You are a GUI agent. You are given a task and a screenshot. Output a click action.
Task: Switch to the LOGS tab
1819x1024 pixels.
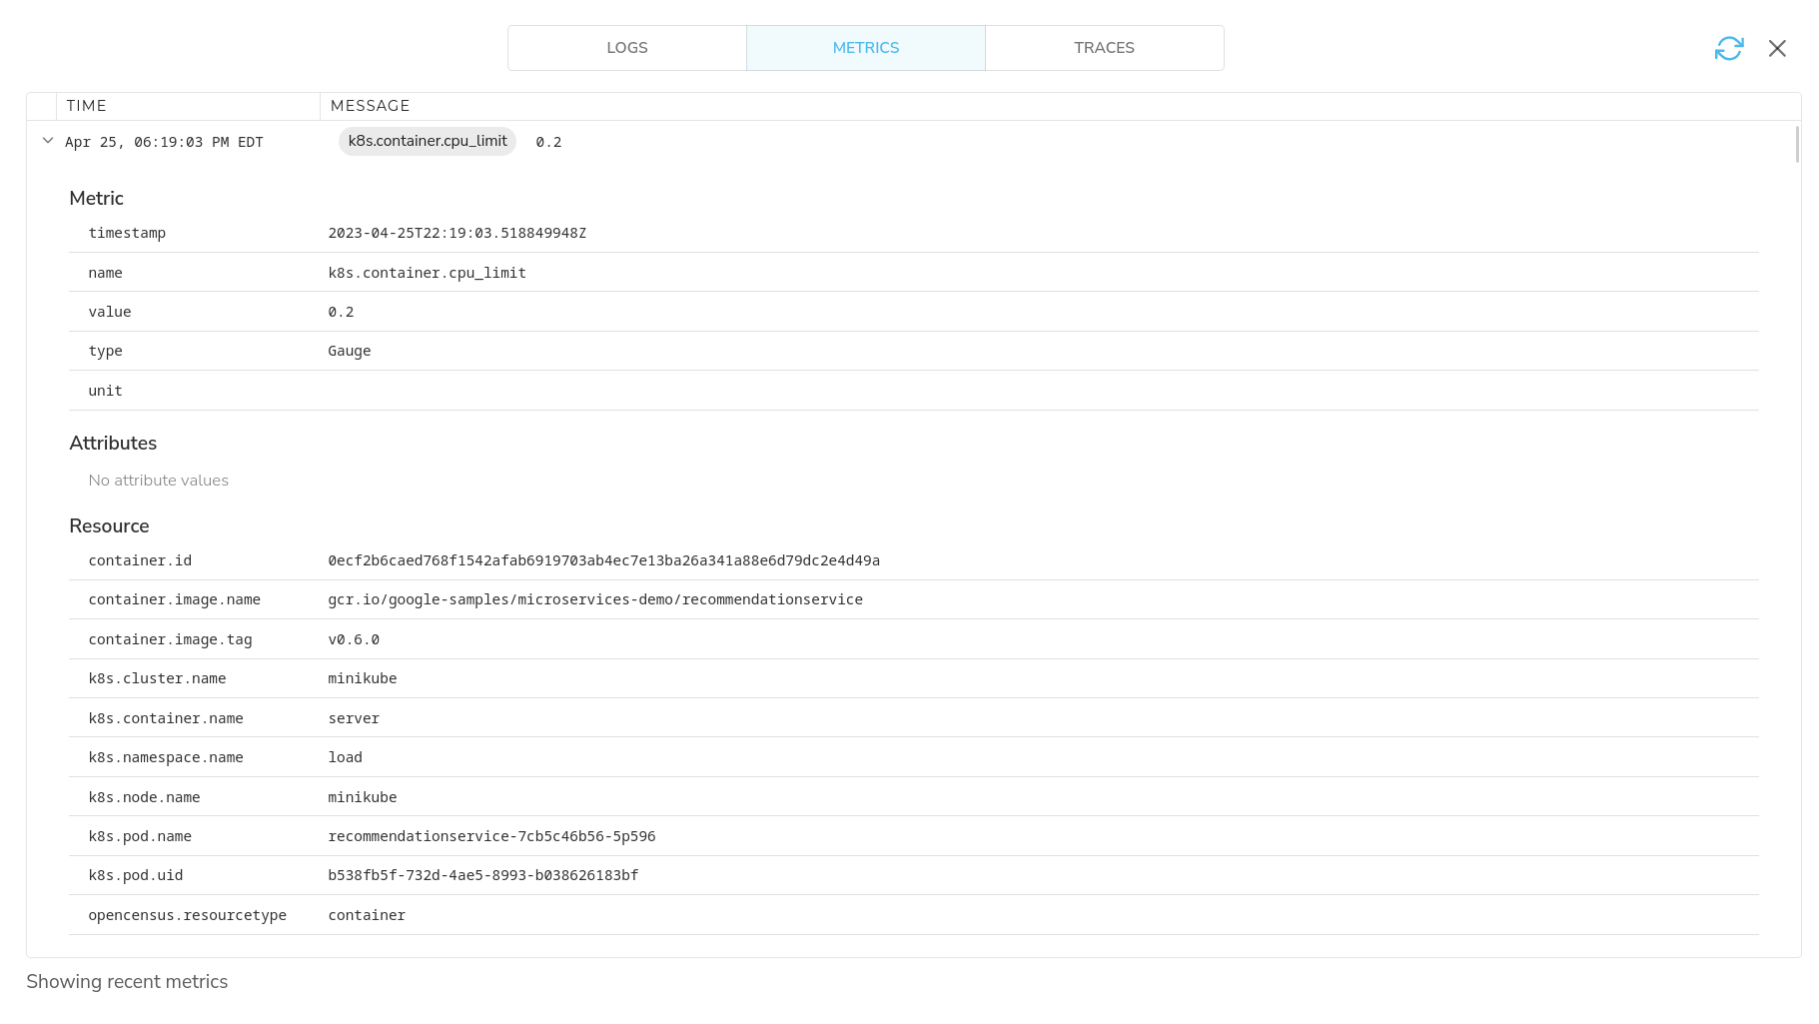point(627,48)
